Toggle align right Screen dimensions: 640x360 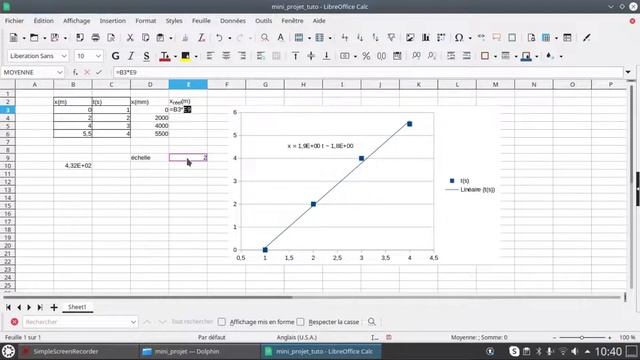[242, 56]
